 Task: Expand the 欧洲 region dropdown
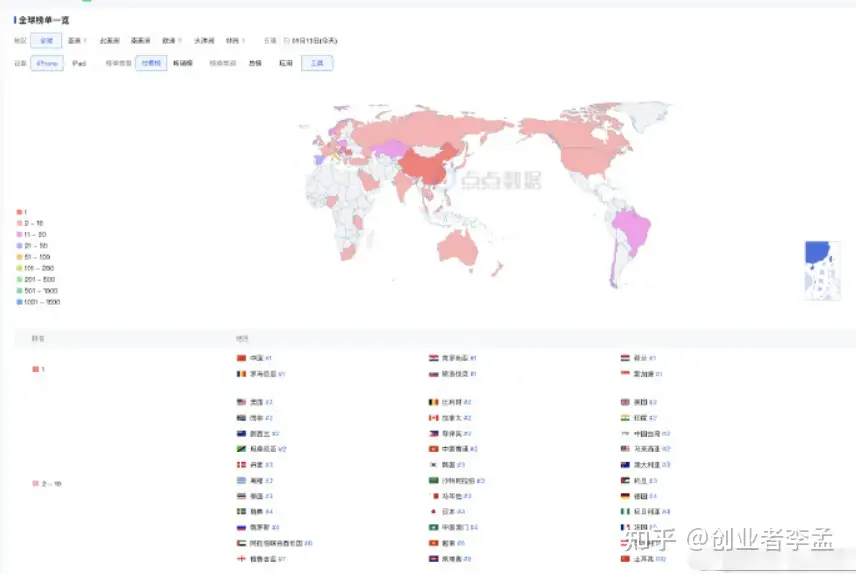tap(172, 41)
